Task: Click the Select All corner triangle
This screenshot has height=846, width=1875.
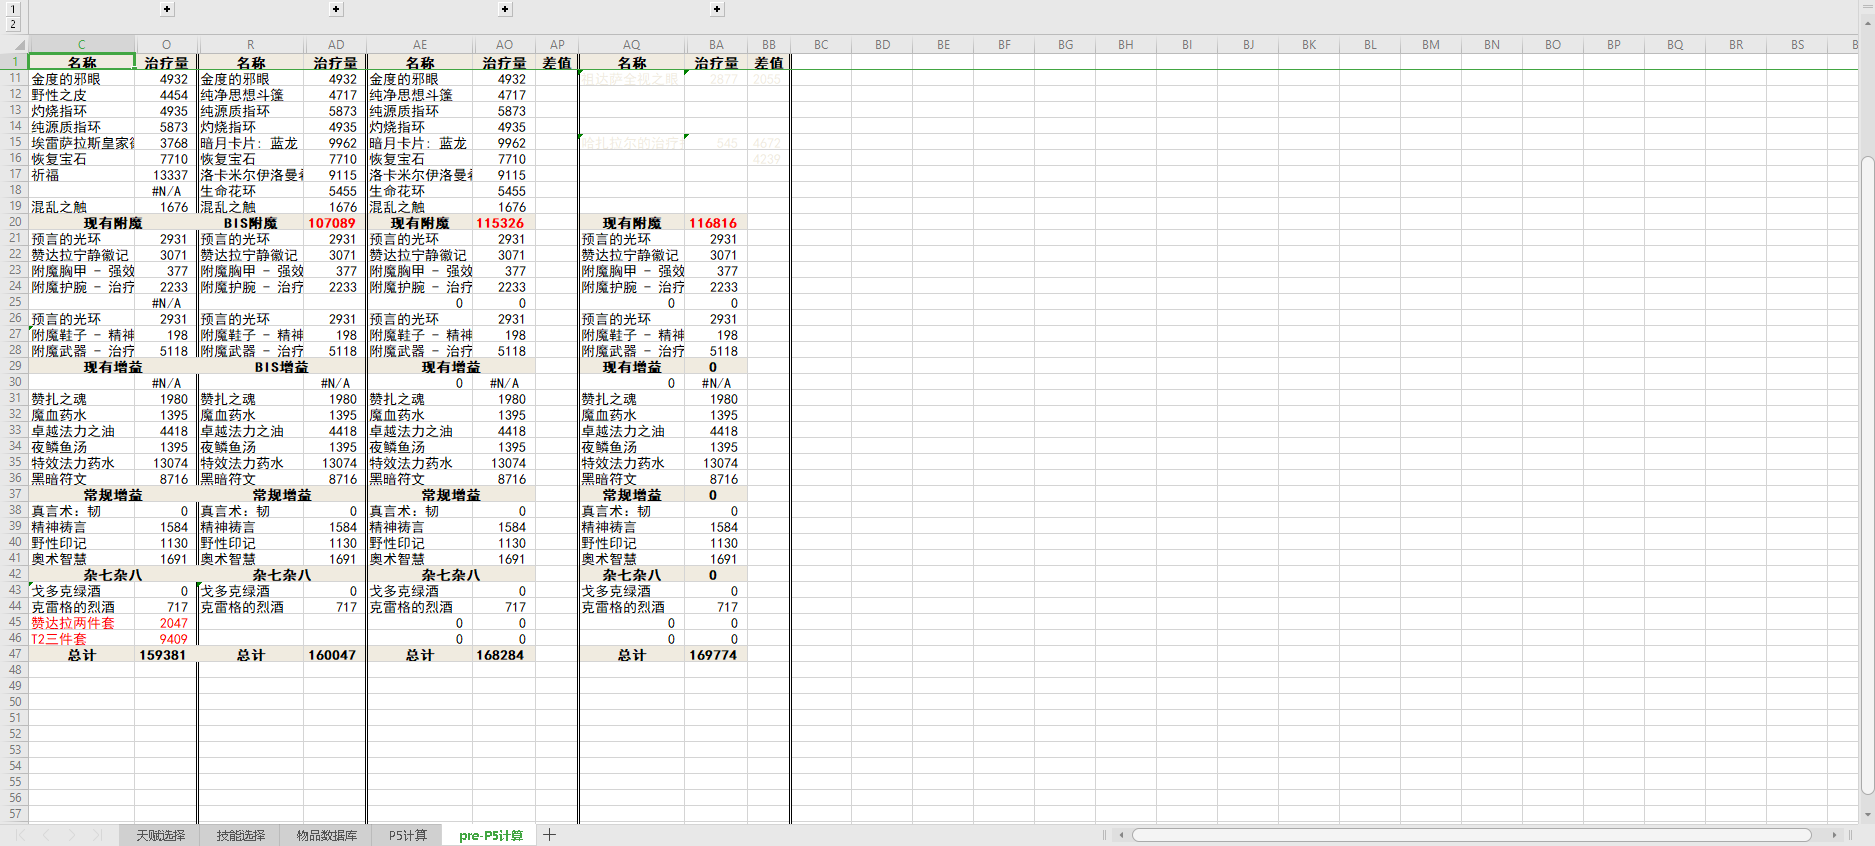Action: [18, 45]
